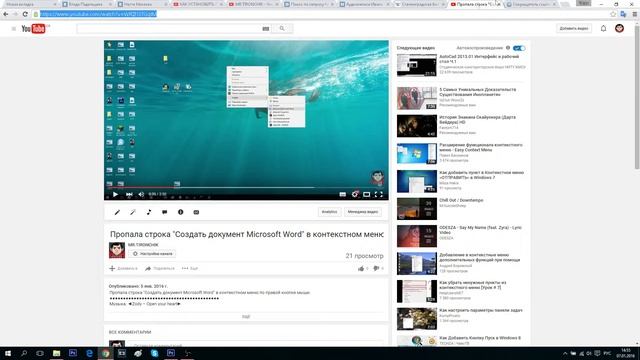This screenshot has width=640, height=360.
Task: Click the Настройки канала button
Action: coord(152,254)
